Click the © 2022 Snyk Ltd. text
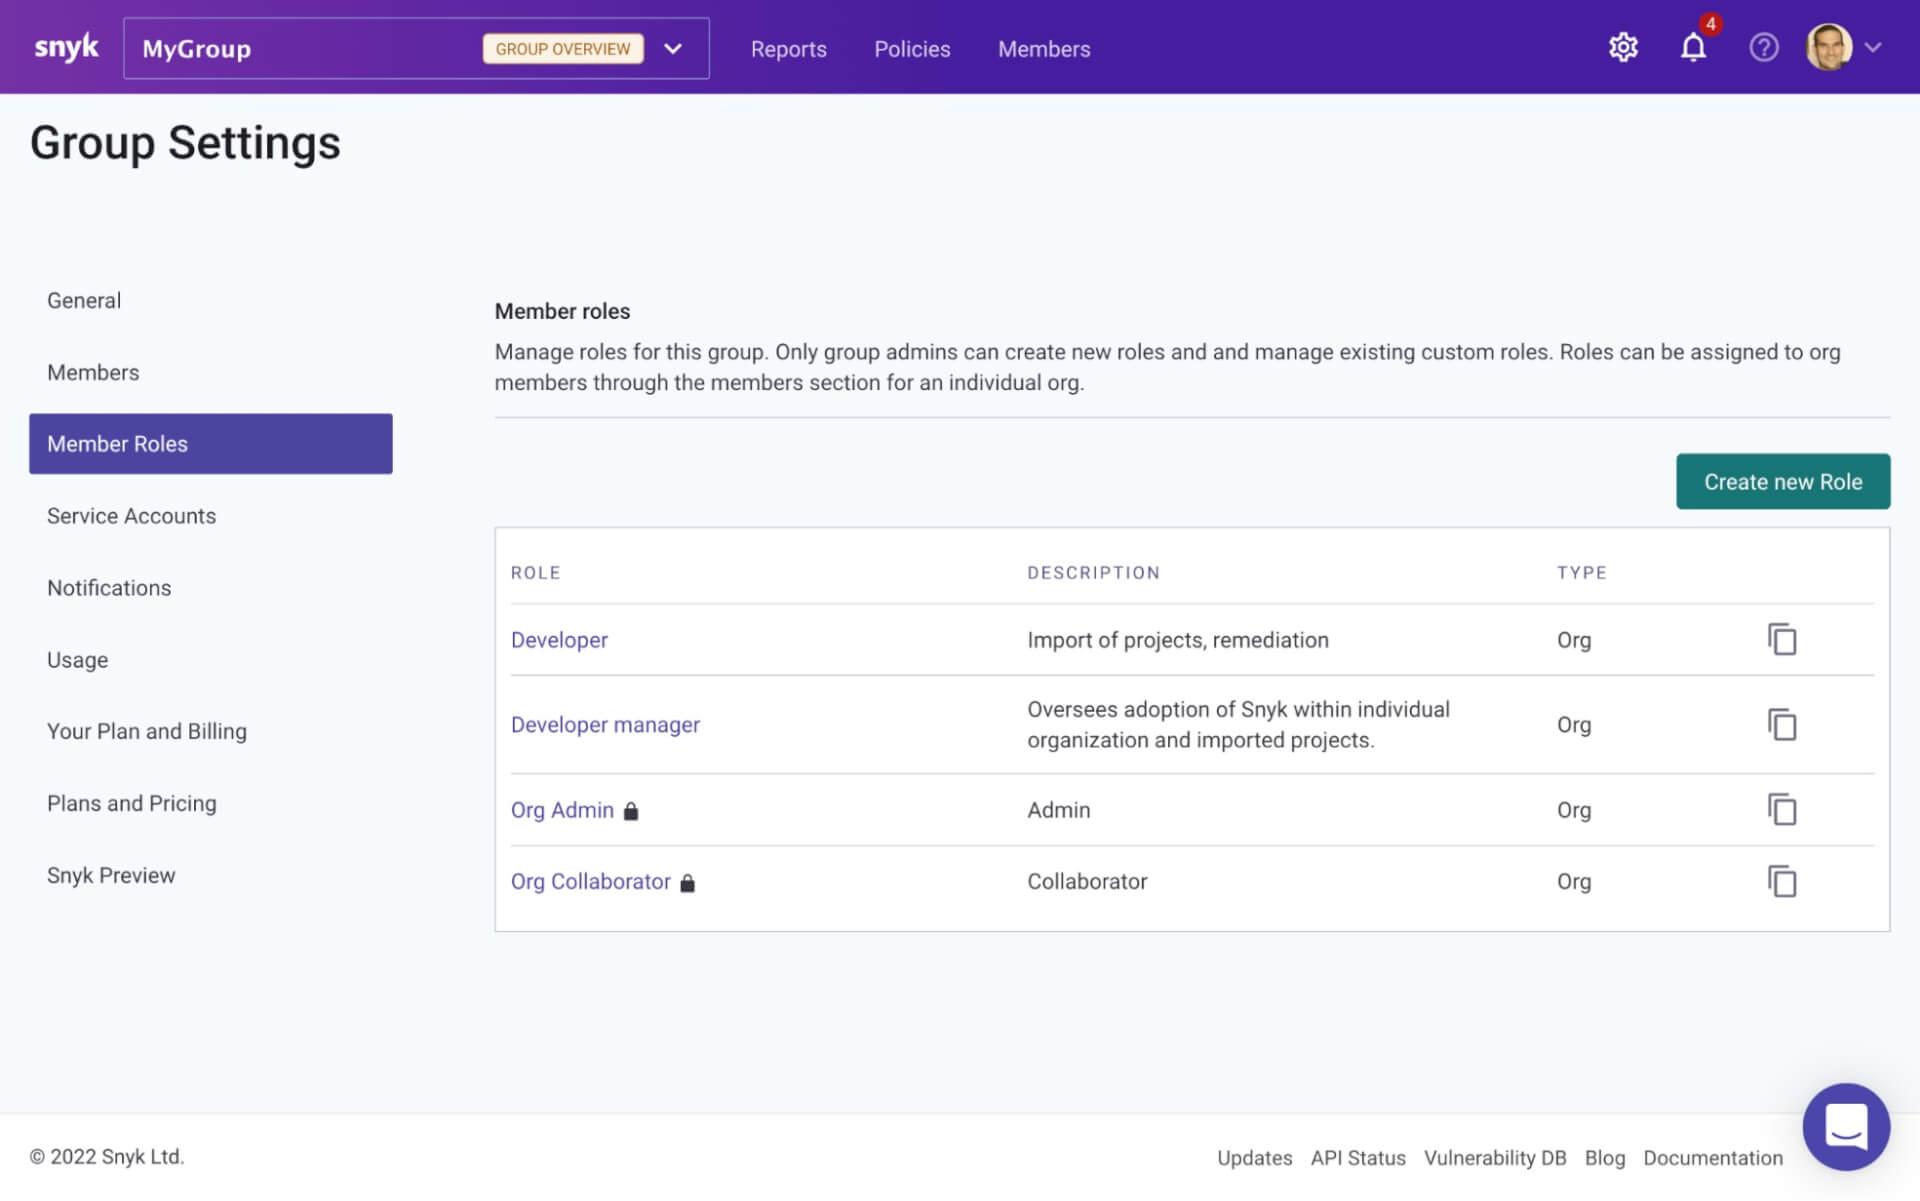The image size is (1920, 1201). (x=107, y=1157)
